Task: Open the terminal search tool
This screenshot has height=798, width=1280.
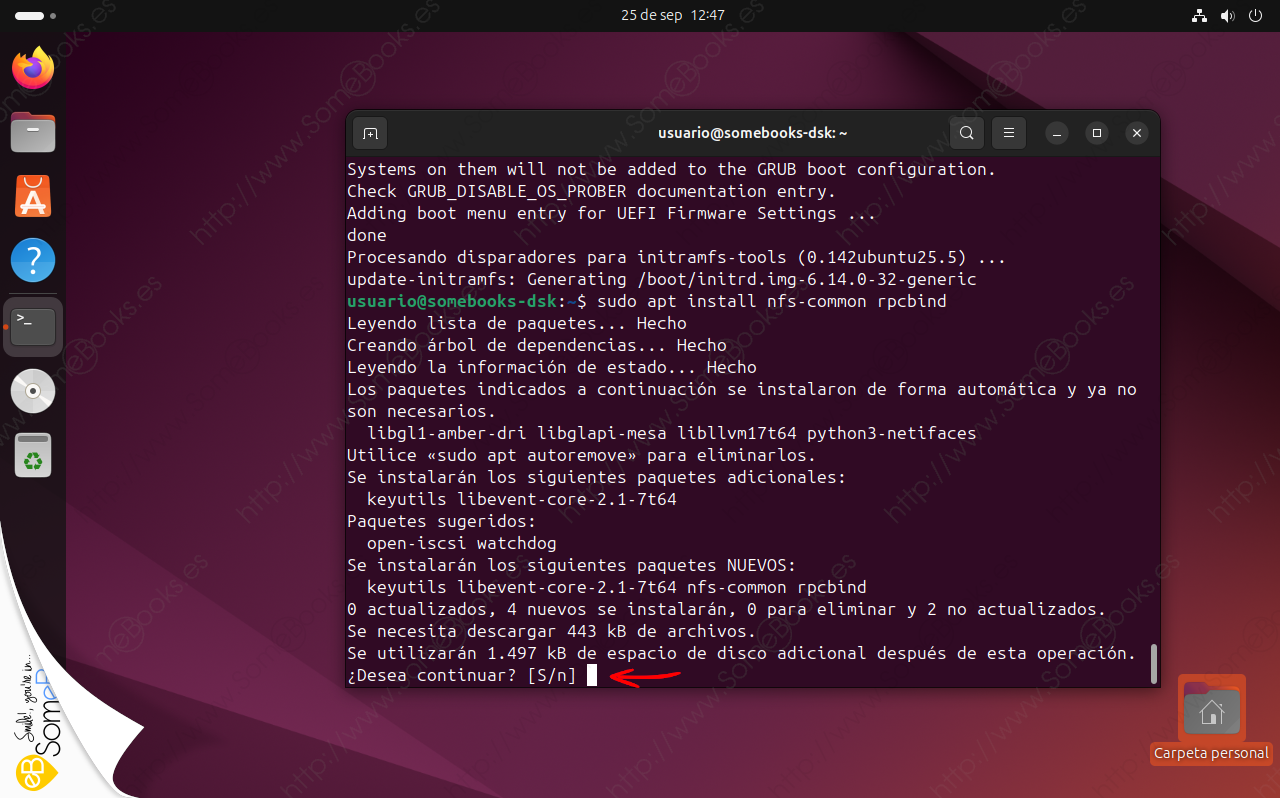Action: tap(966, 133)
